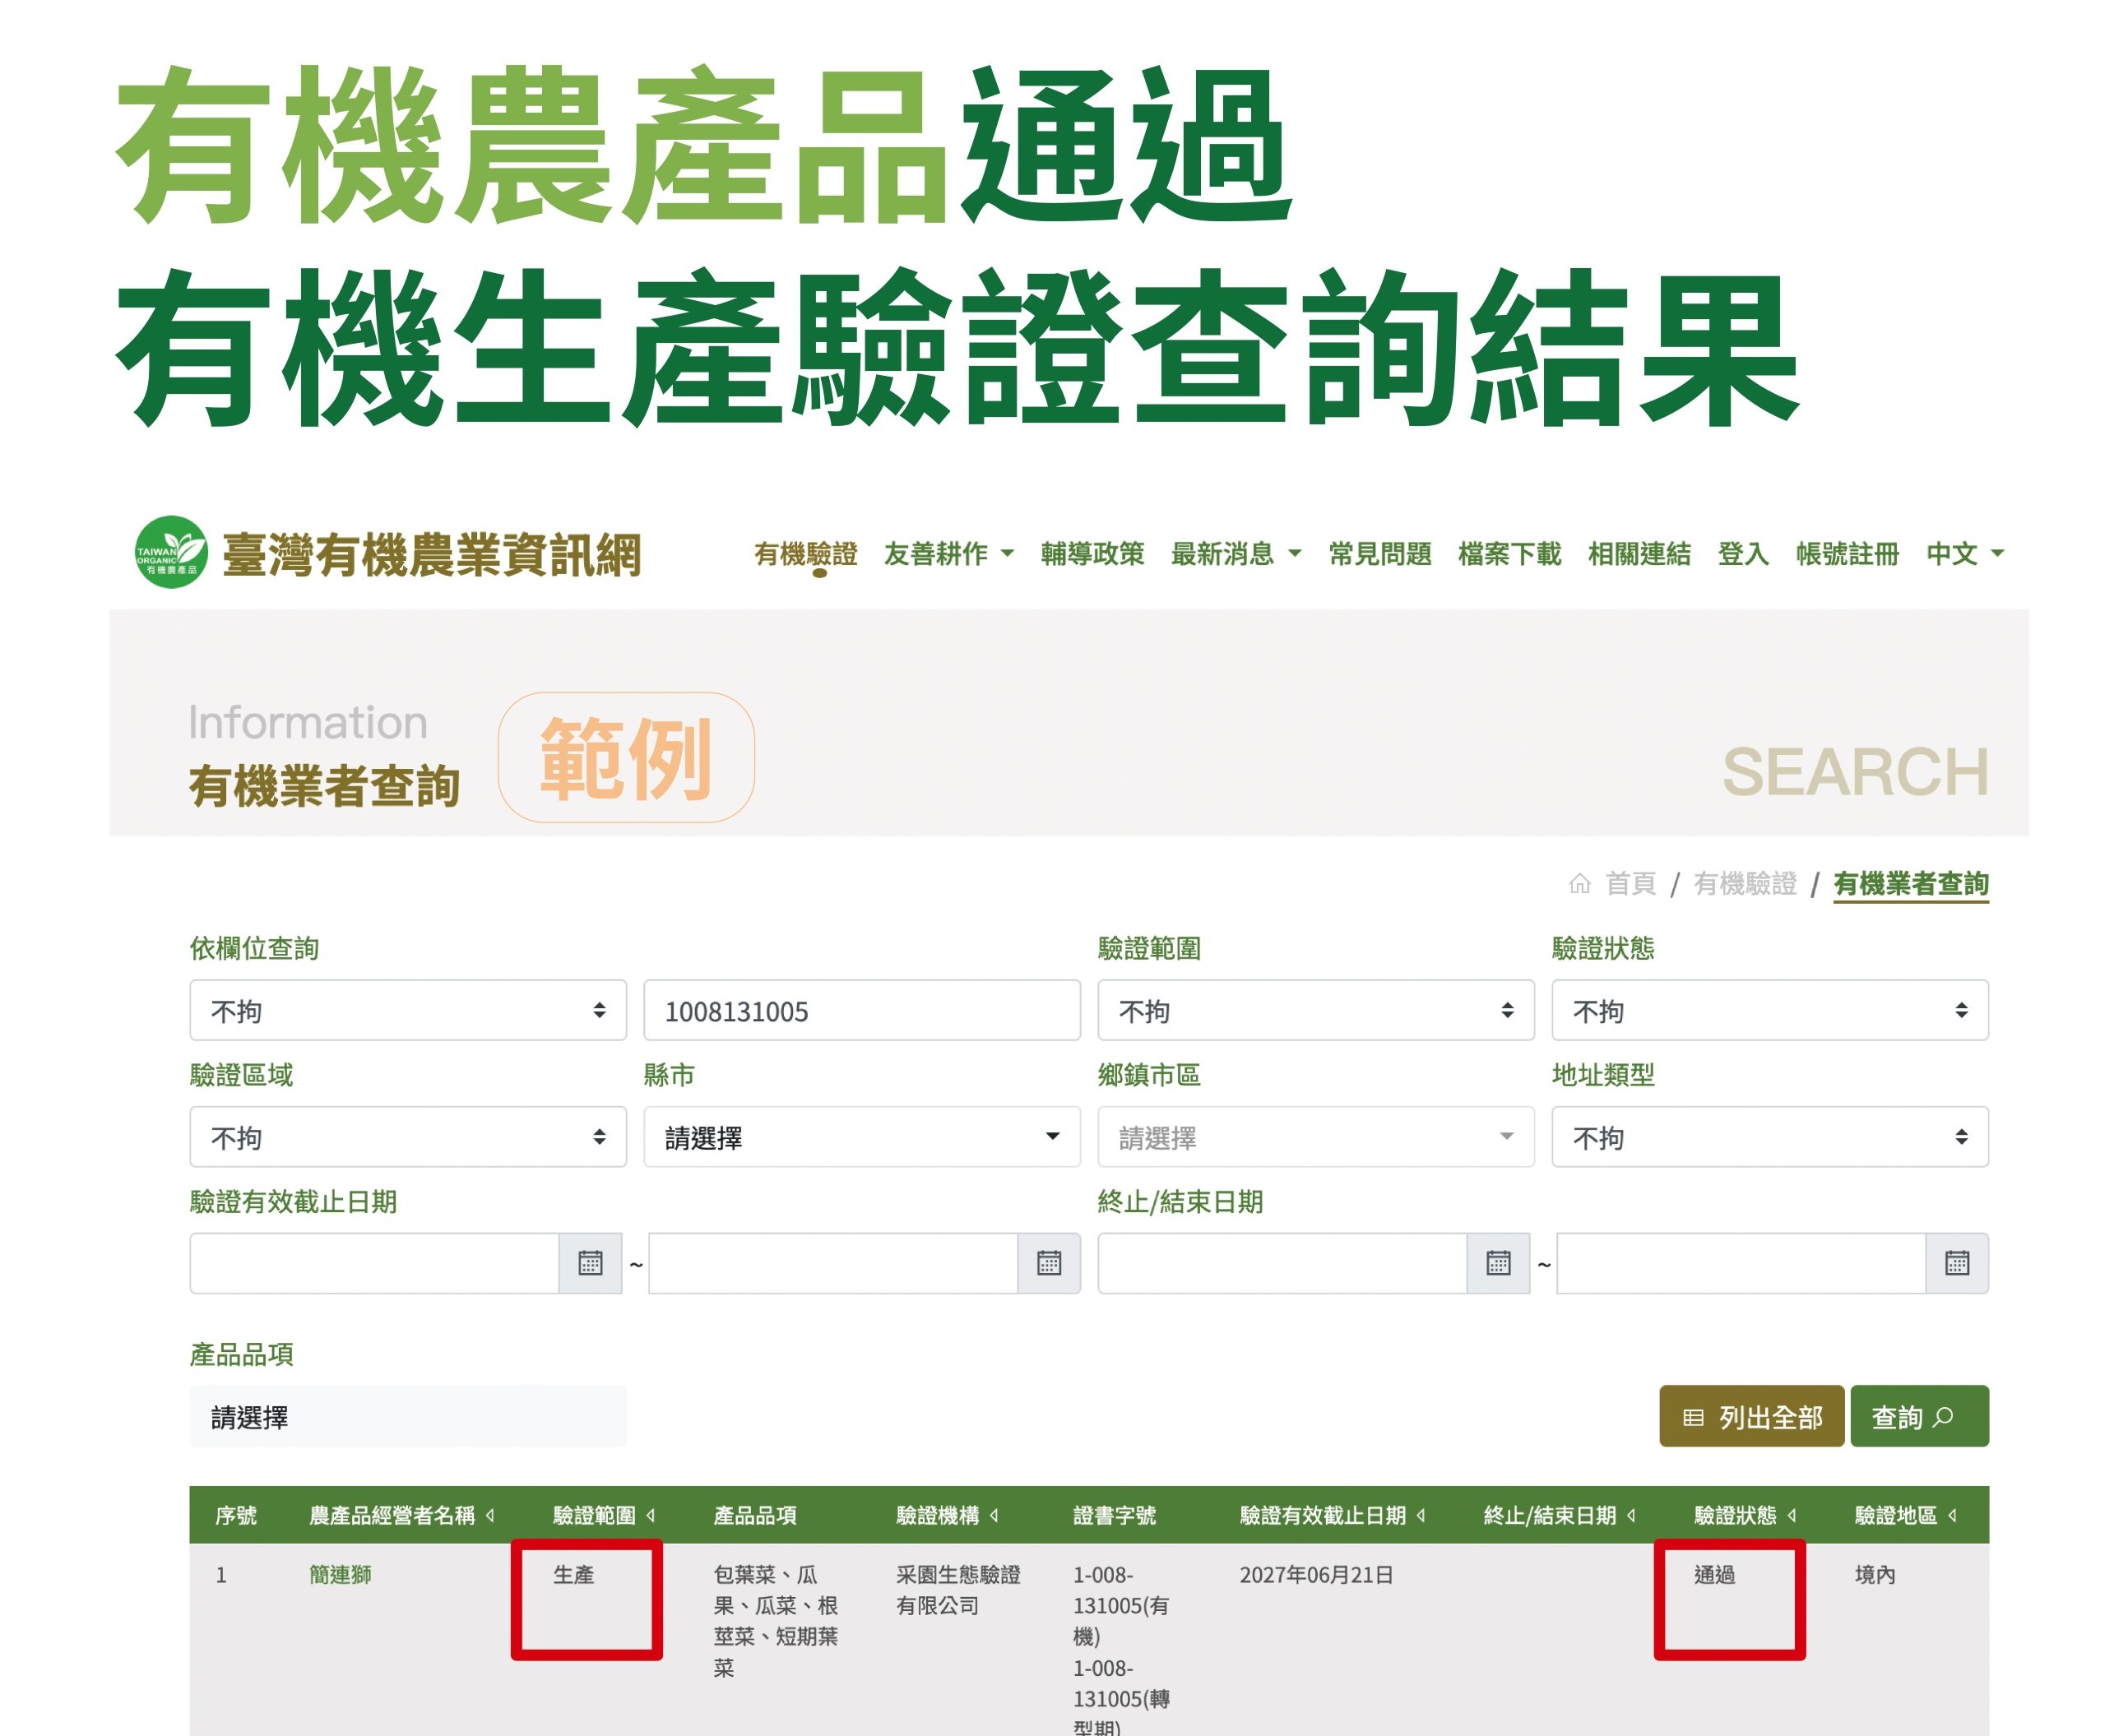Click the Taiwan Organic logo icon
The width and height of the screenshot is (2128, 1736).
(171, 552)
